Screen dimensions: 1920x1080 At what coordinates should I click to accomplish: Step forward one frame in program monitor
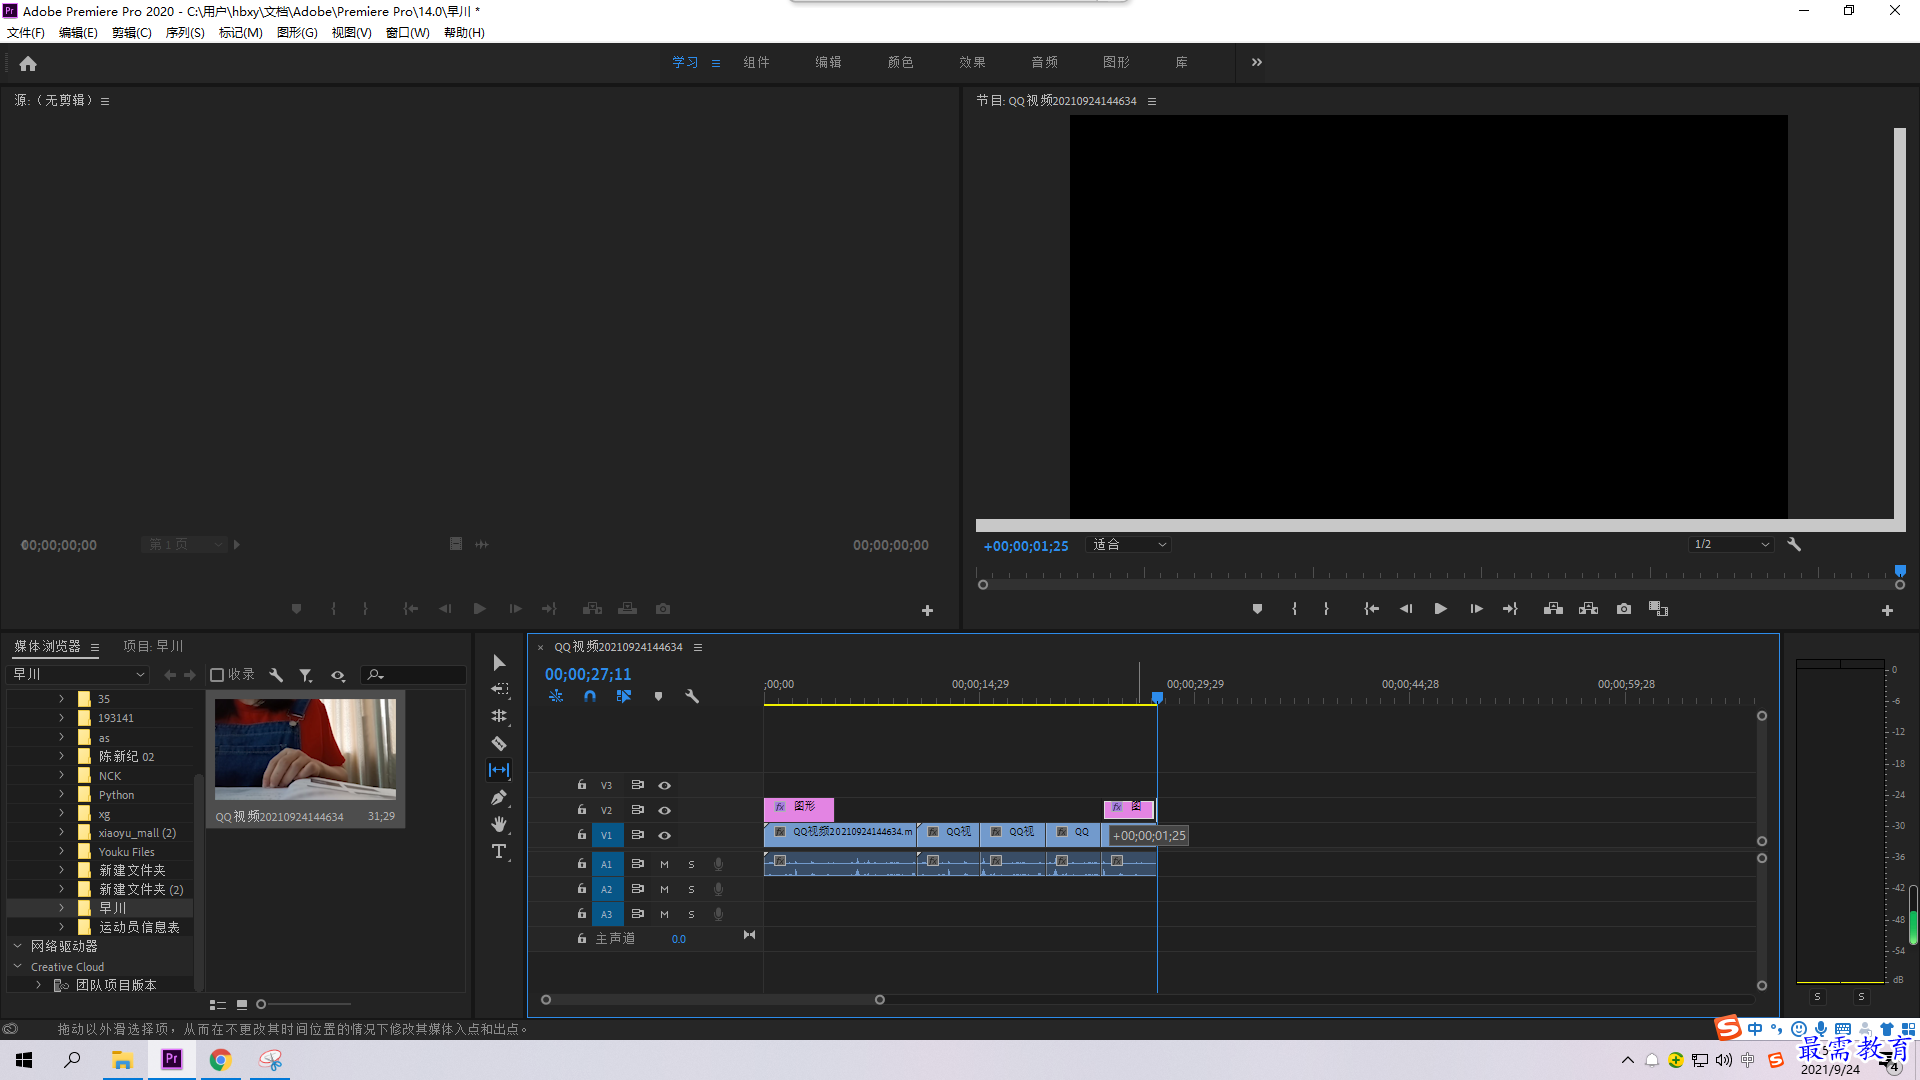pyautogui.click(x=1476, y=609)
